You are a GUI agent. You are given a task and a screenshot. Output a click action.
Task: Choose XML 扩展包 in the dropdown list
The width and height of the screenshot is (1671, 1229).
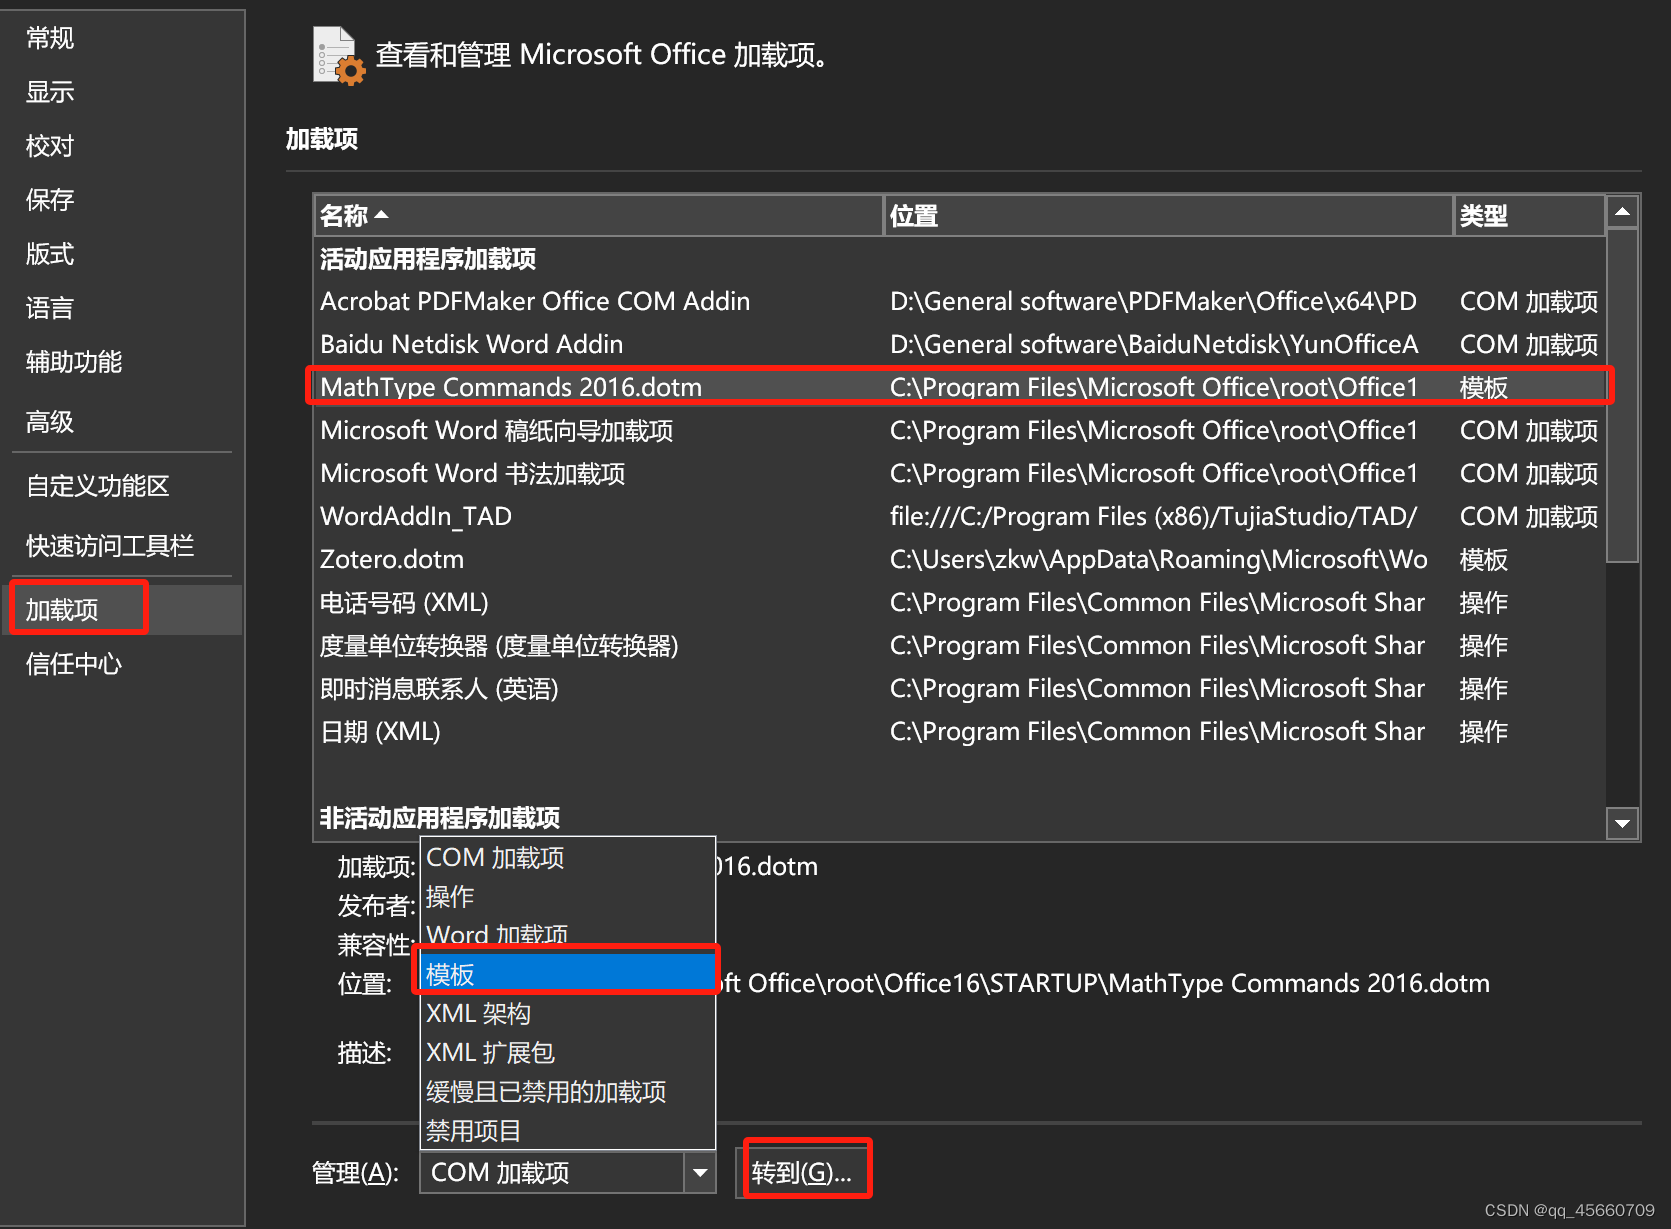coord(568,1052)
